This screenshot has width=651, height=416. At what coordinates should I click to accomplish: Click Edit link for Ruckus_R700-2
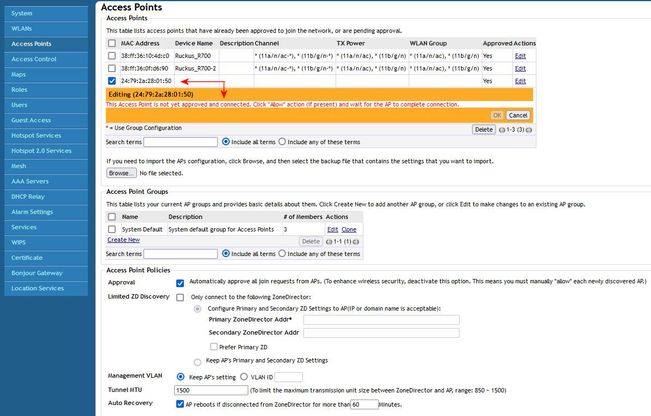click(519, 68)
